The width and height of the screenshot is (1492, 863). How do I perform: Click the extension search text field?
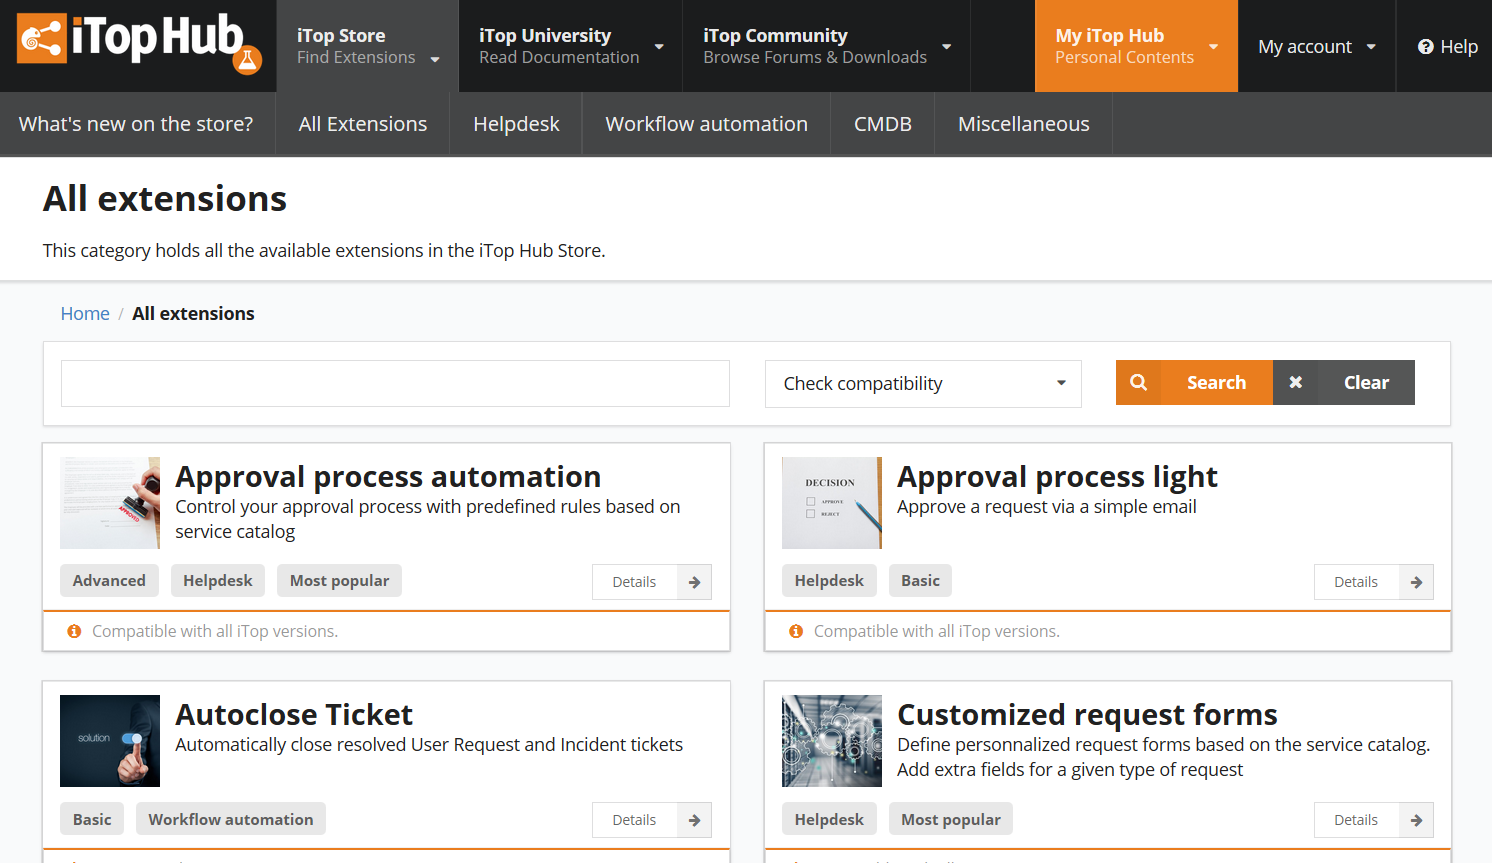point(395,384)
